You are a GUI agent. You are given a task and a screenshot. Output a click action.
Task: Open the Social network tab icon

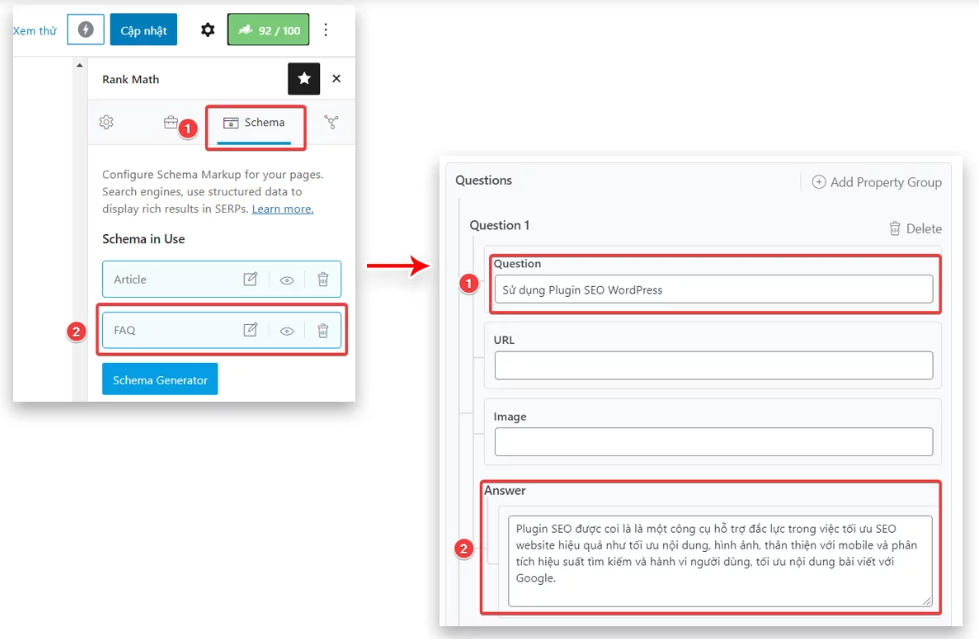tap(331, 122)
